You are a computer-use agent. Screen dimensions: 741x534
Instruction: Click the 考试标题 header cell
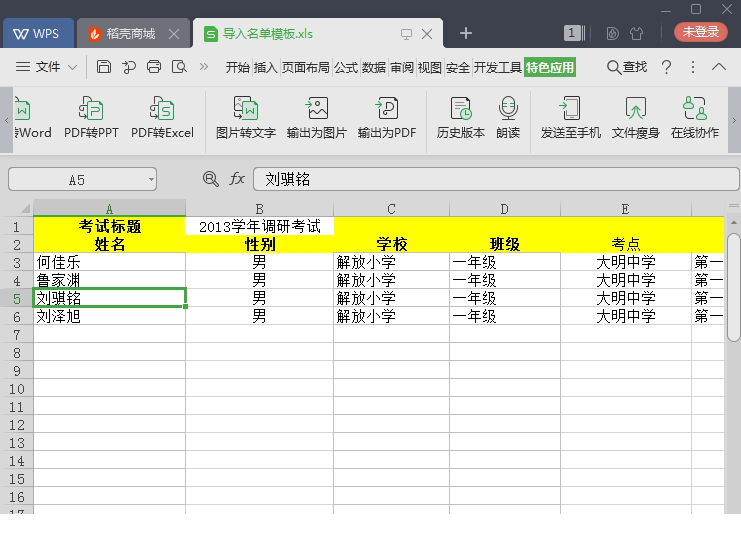coord(109,226)
